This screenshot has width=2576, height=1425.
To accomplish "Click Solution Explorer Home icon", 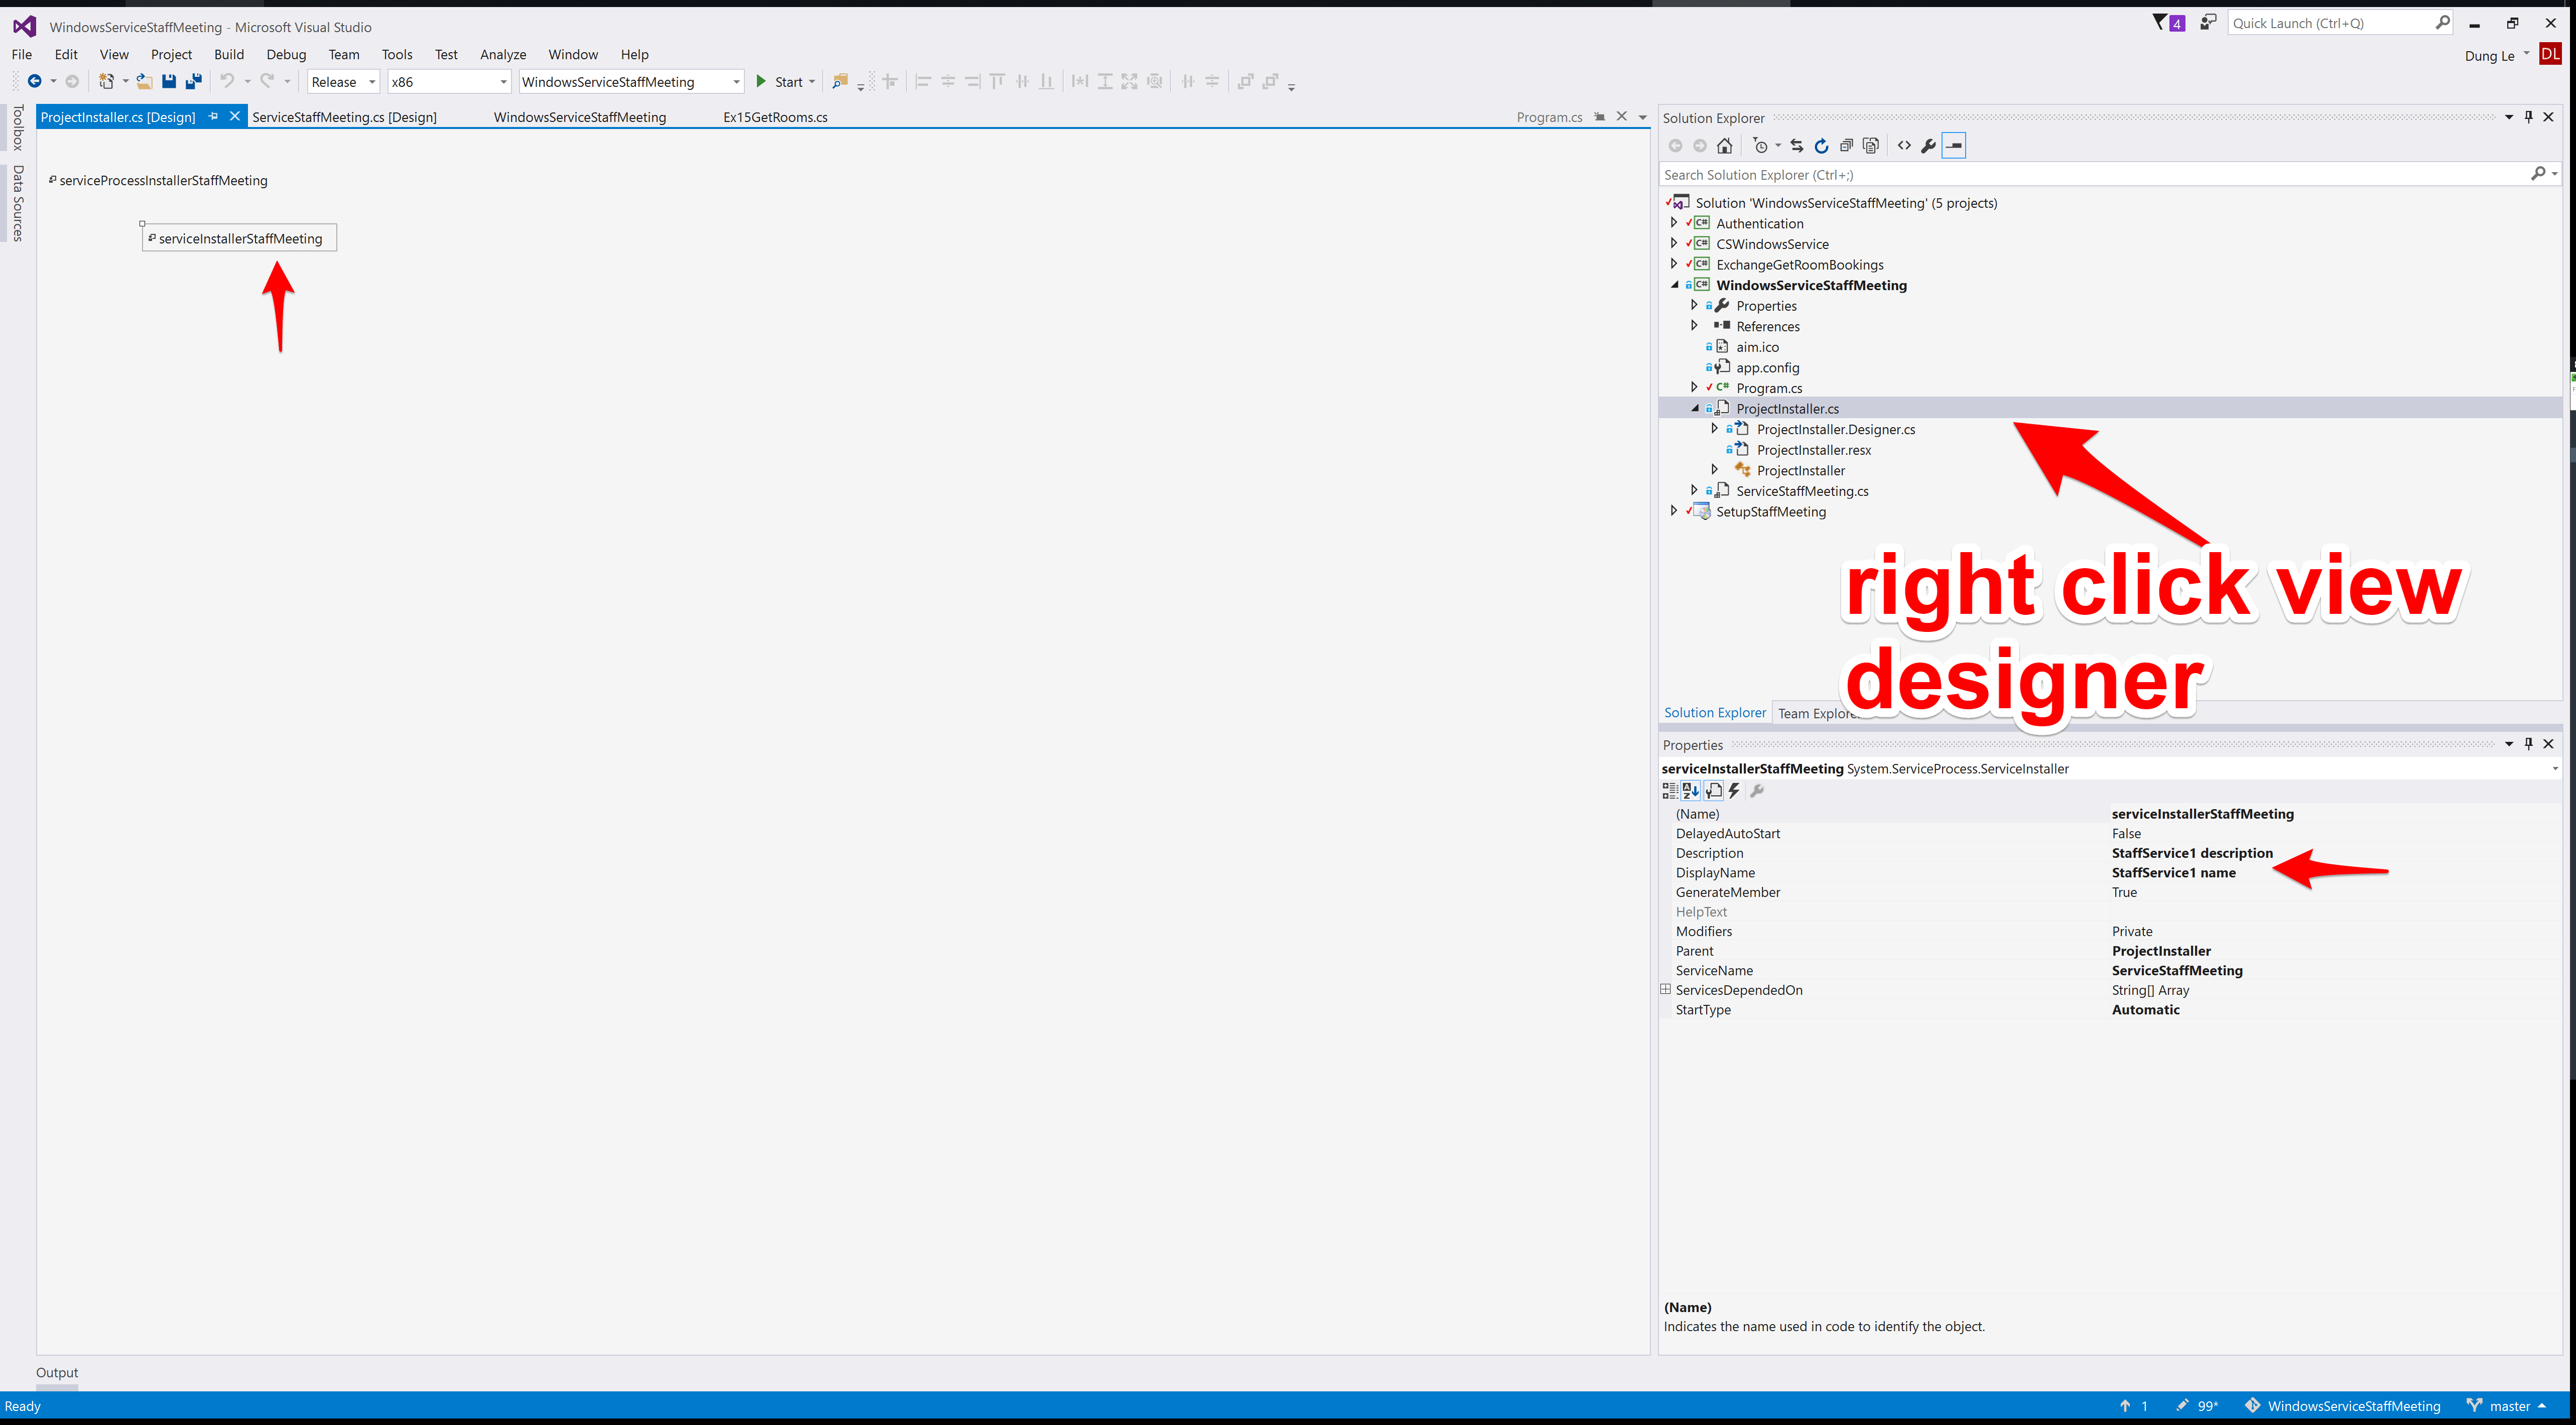I will point(1724,146).
